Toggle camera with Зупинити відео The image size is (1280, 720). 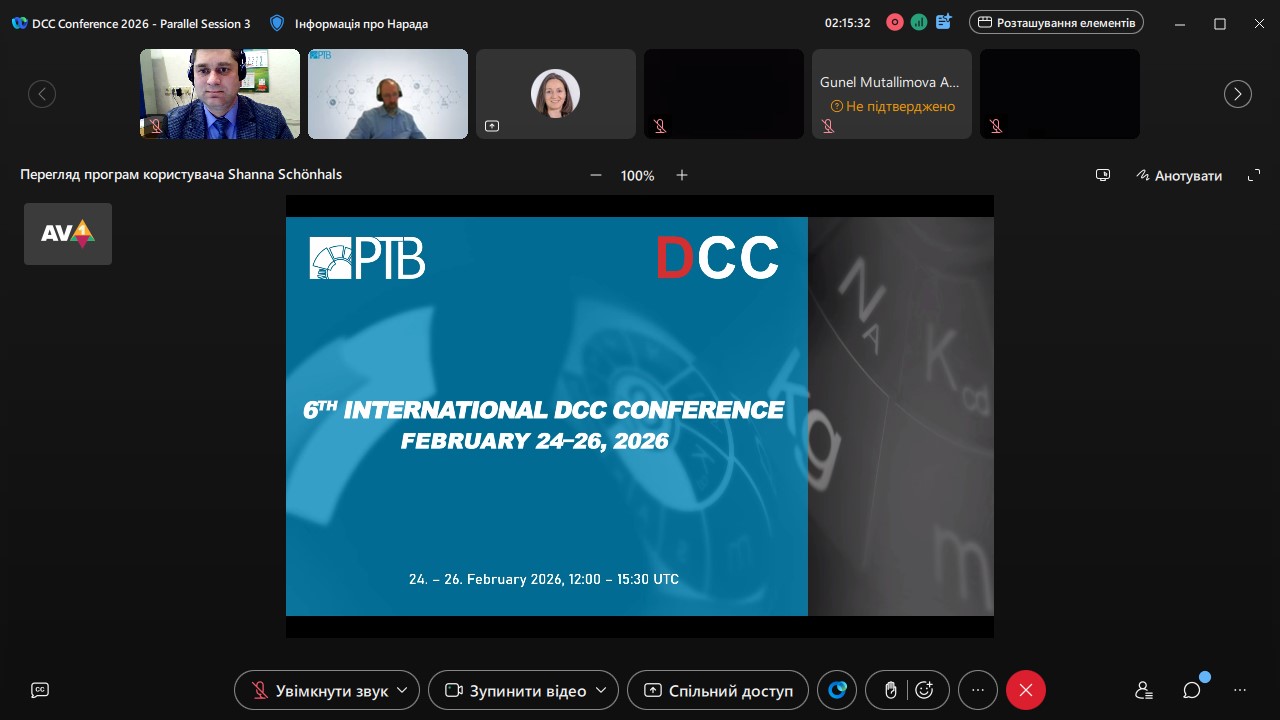click(x=515, y=690)
